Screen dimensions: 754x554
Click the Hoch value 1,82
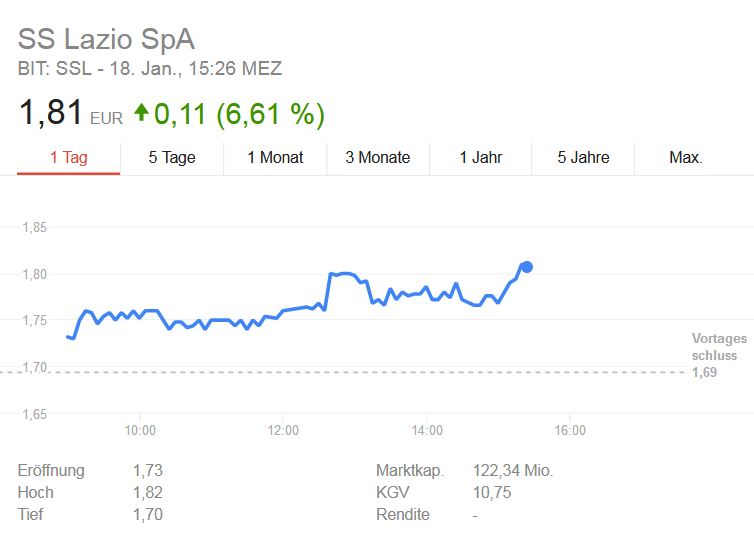(147, 492)
